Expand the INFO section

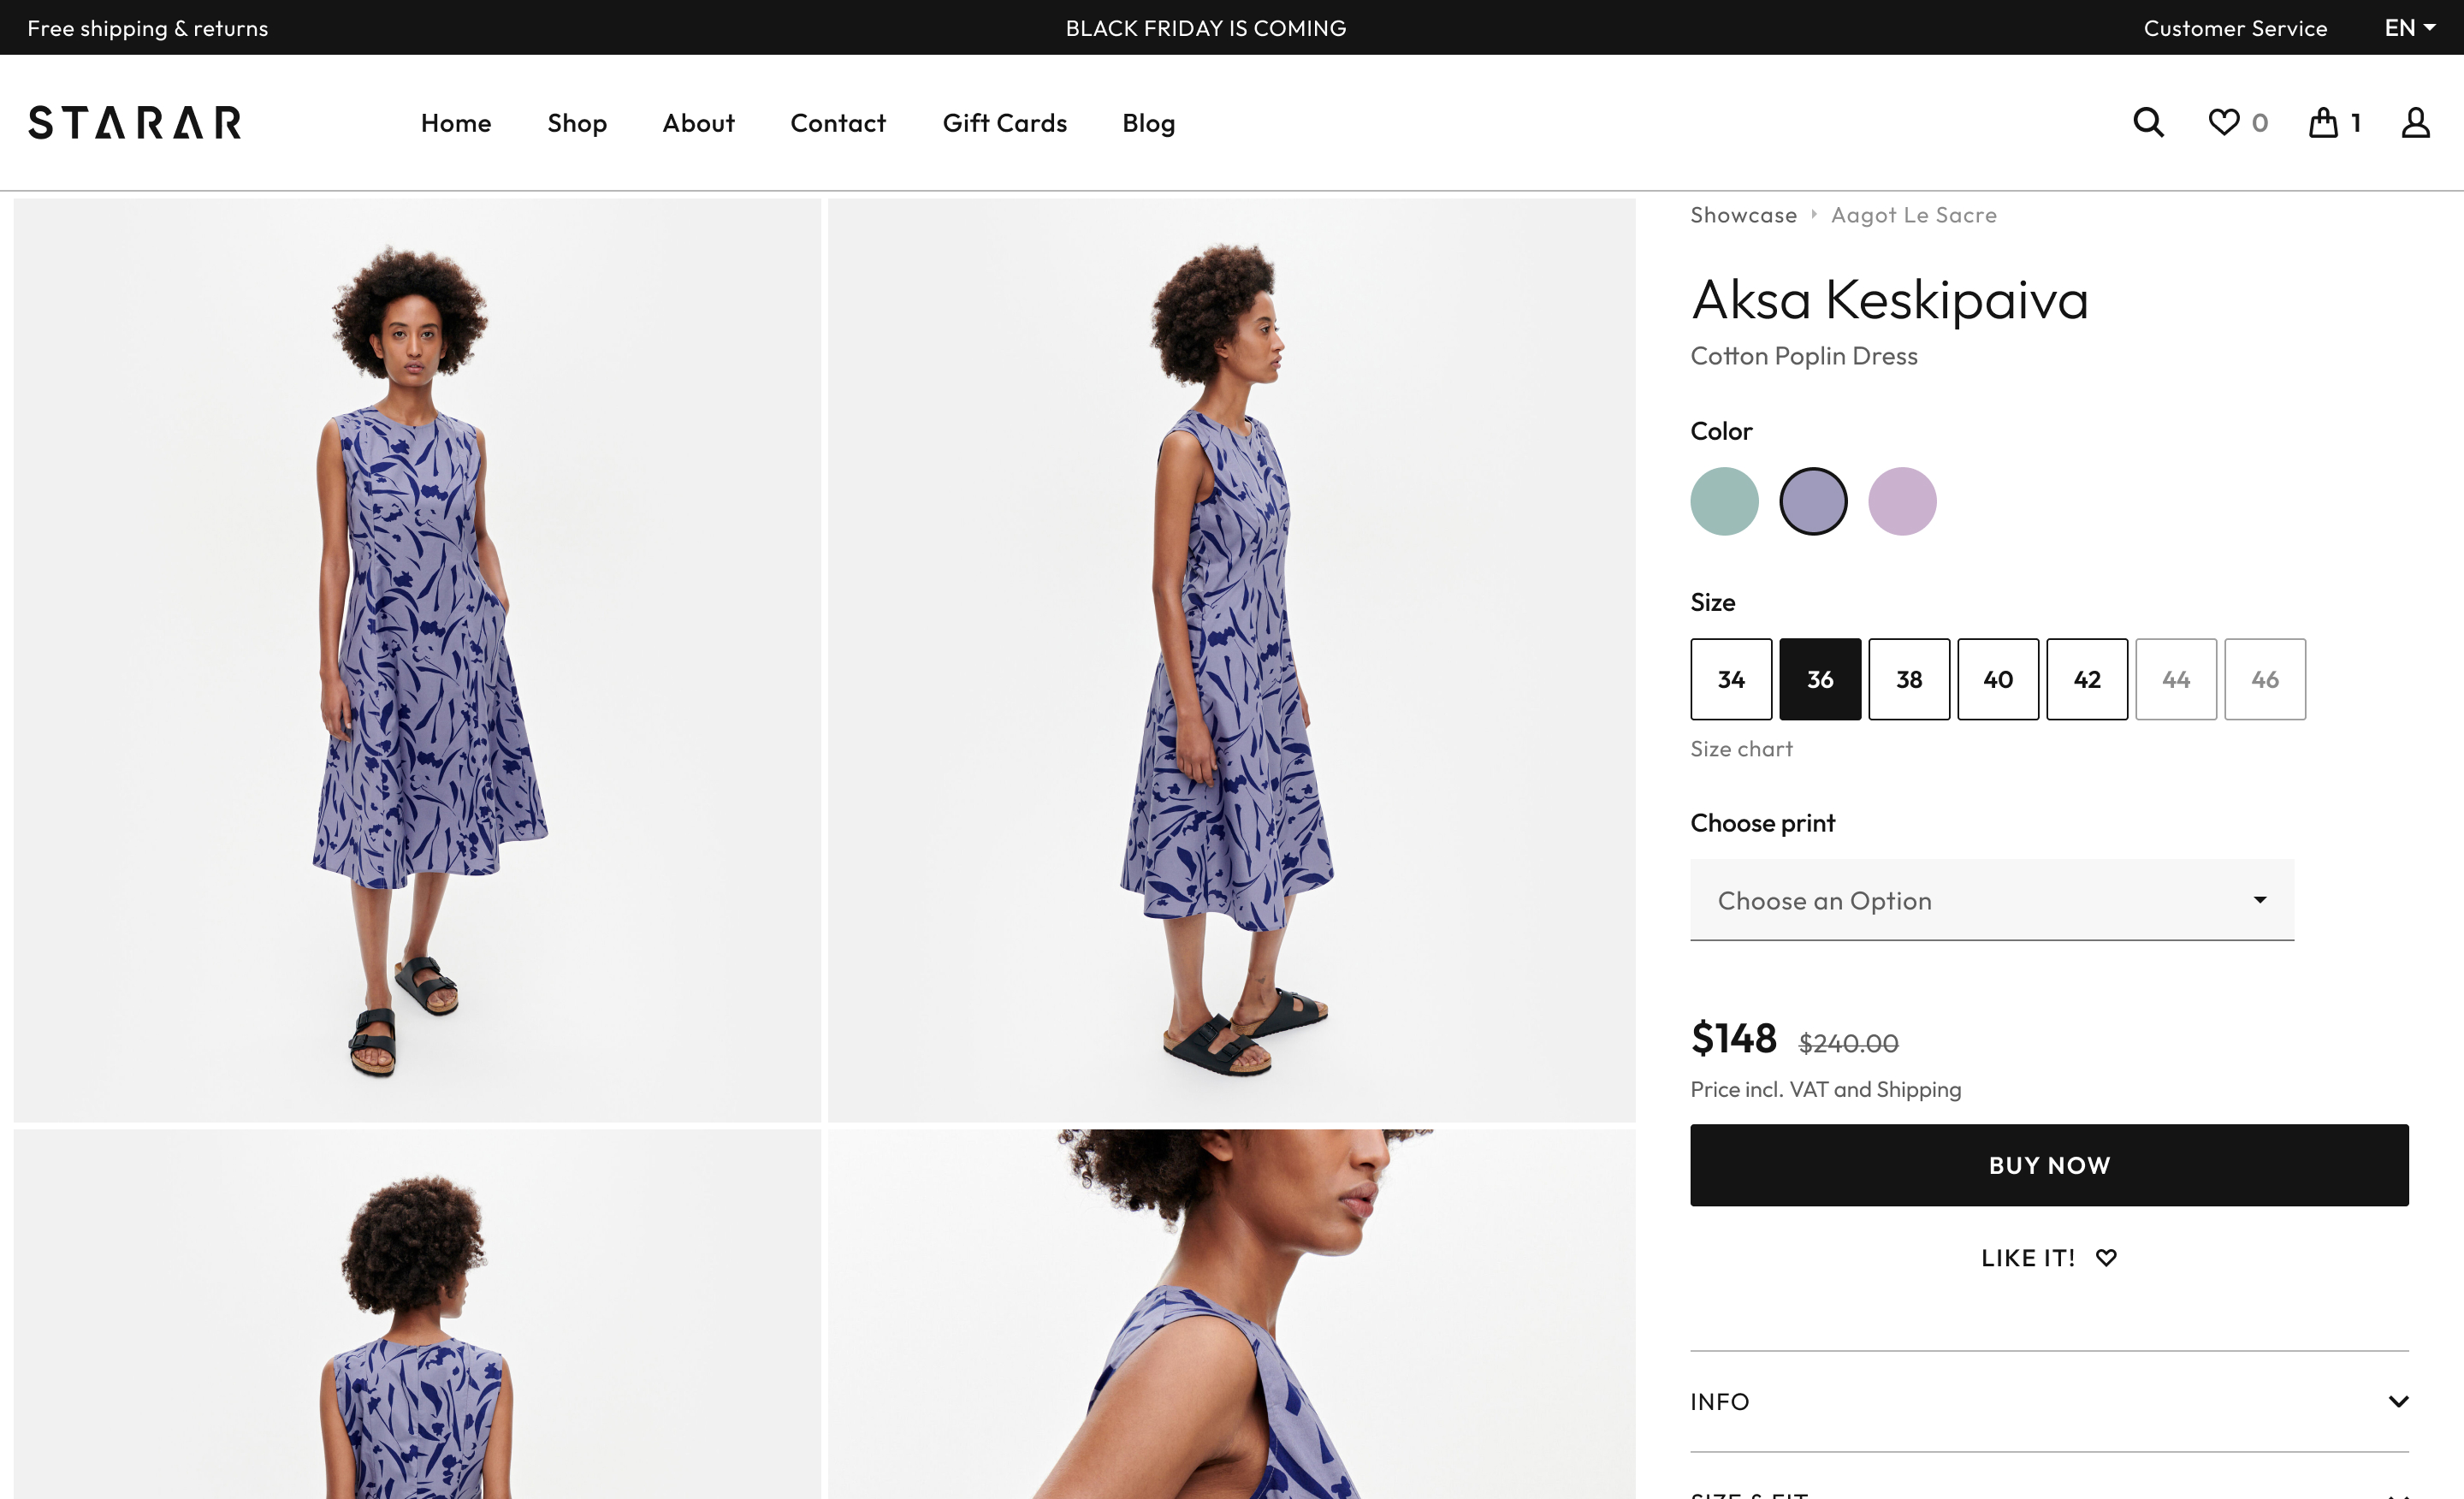coord(2049,1401)
